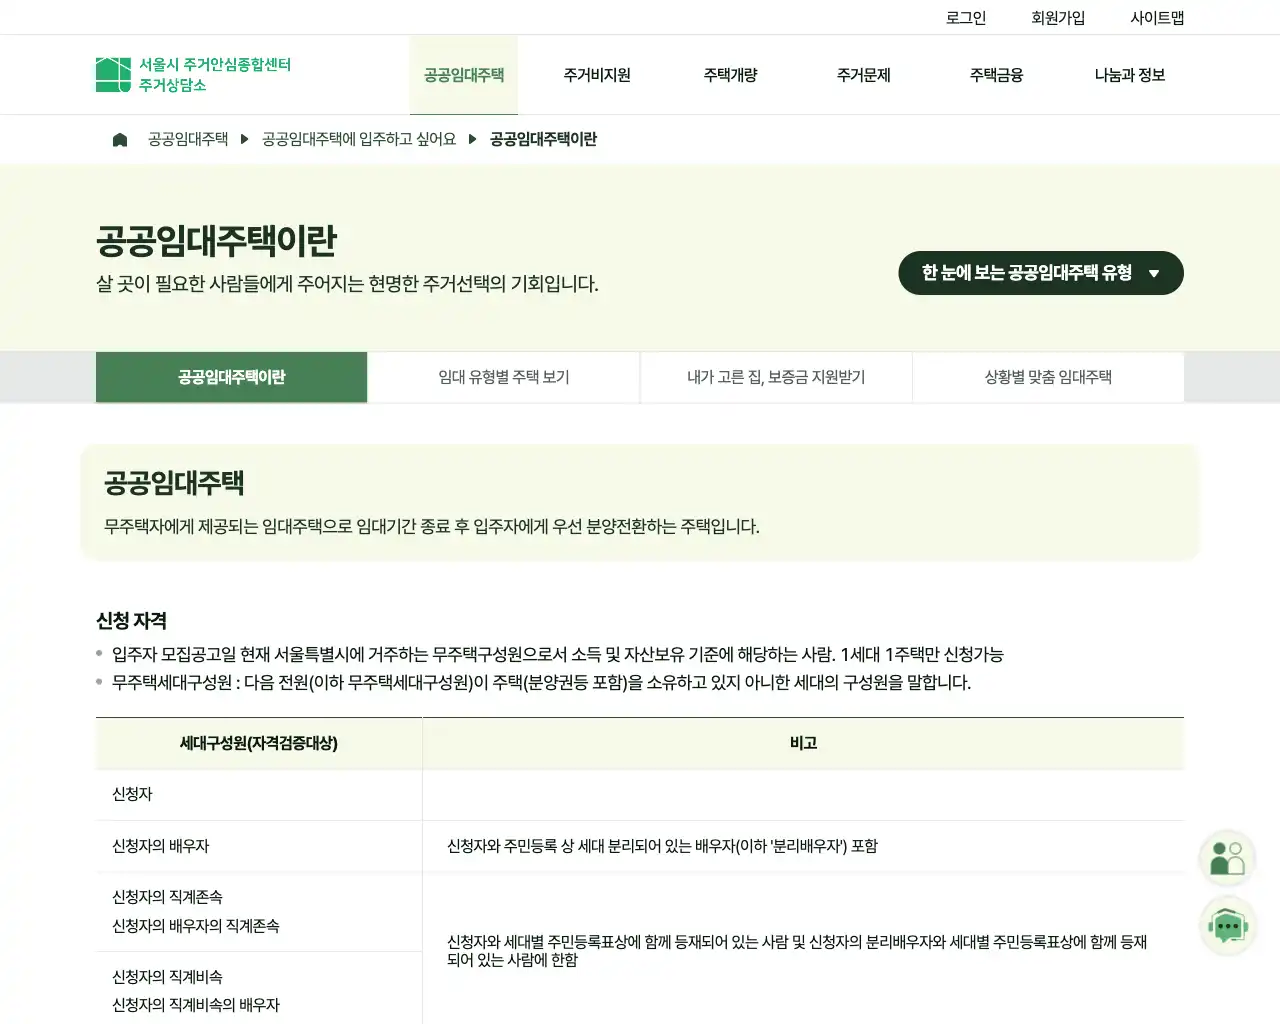Click 공공임대주택에 입주하고 싶어요 in the breadcrumb
Viewport: 1280px width, 1024px height.
click(x=360, y=139)
